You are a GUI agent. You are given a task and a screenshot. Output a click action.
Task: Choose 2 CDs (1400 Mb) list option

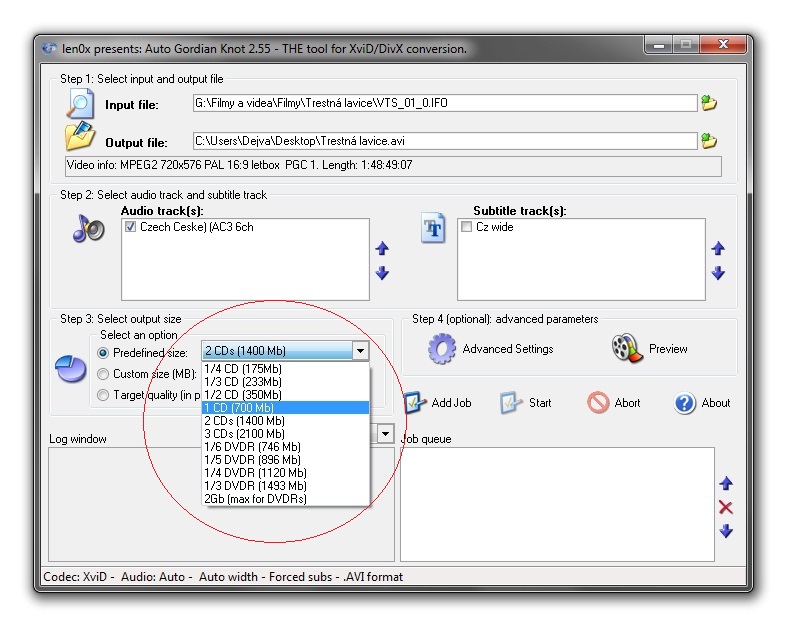[x=286, y=421]
